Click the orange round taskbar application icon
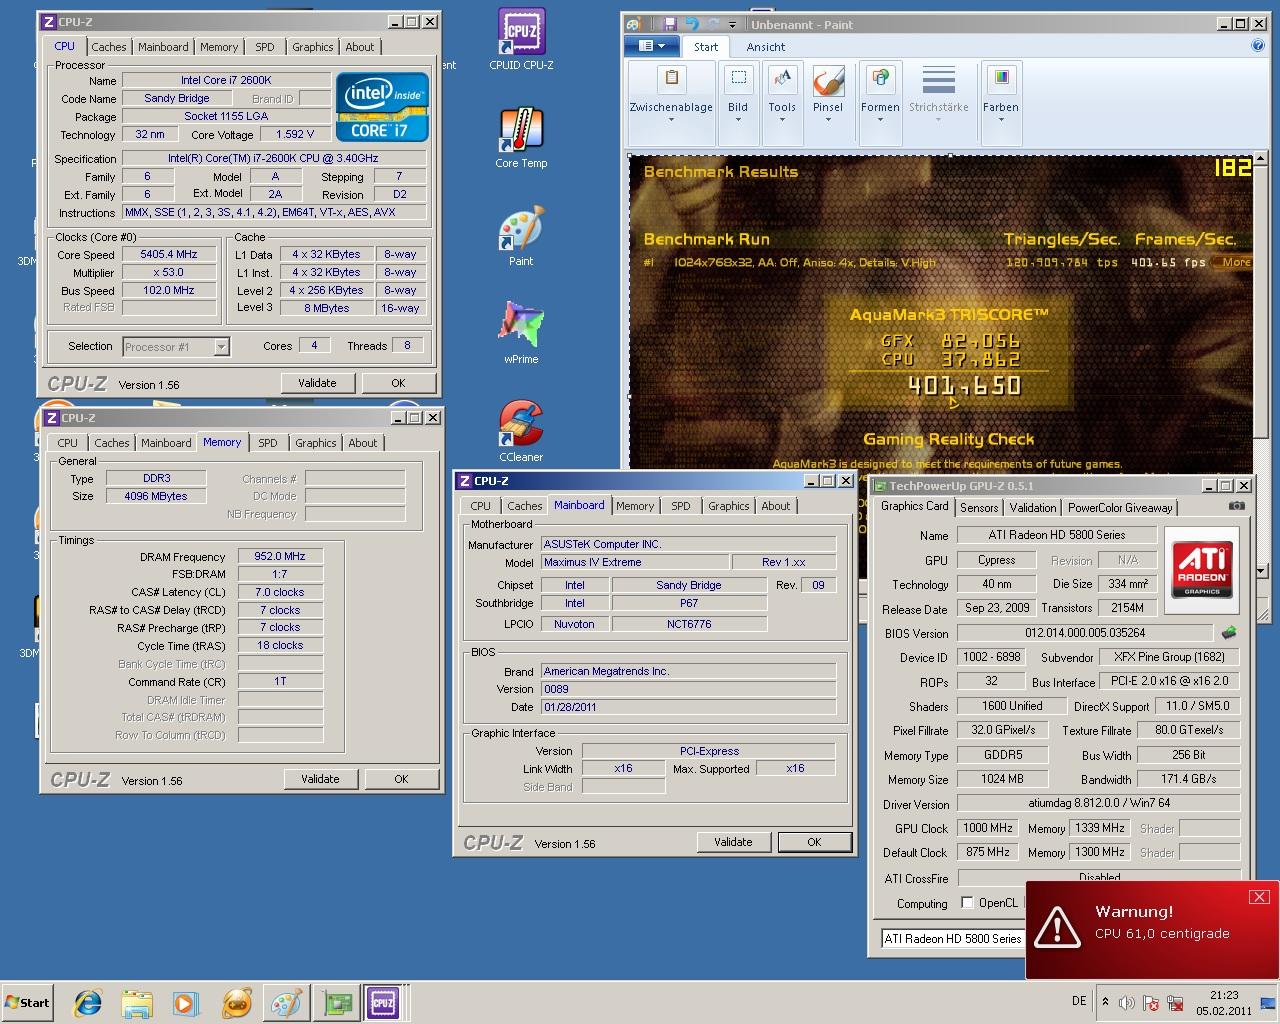The width and height of the screenshot is (1280, 1024). pos(237,1002)
